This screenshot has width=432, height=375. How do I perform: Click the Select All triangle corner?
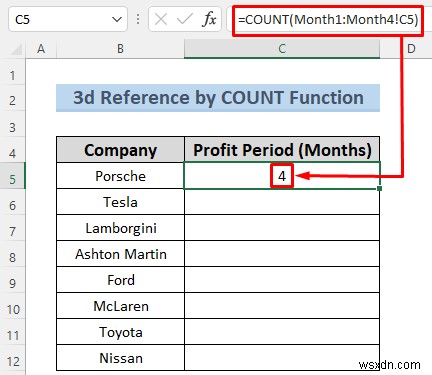[x=15, y=49]
